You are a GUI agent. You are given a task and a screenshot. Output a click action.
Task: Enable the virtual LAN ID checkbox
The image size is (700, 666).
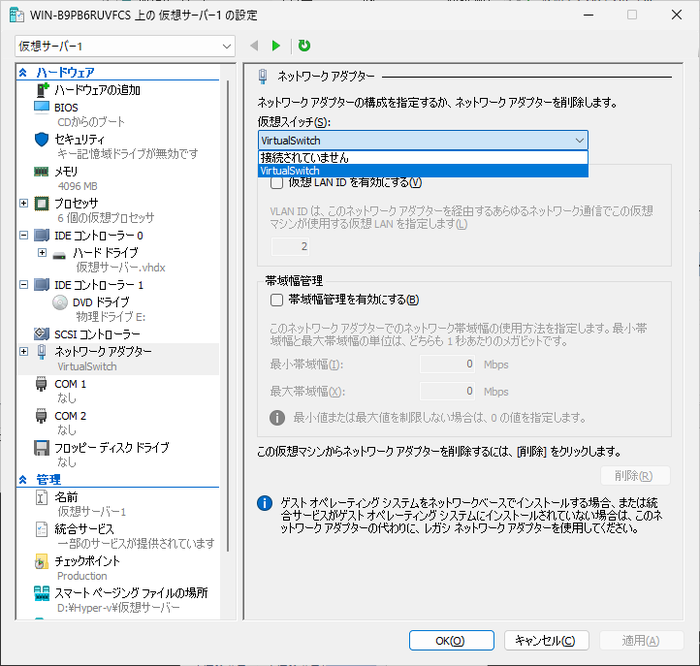tap(277, 183)
